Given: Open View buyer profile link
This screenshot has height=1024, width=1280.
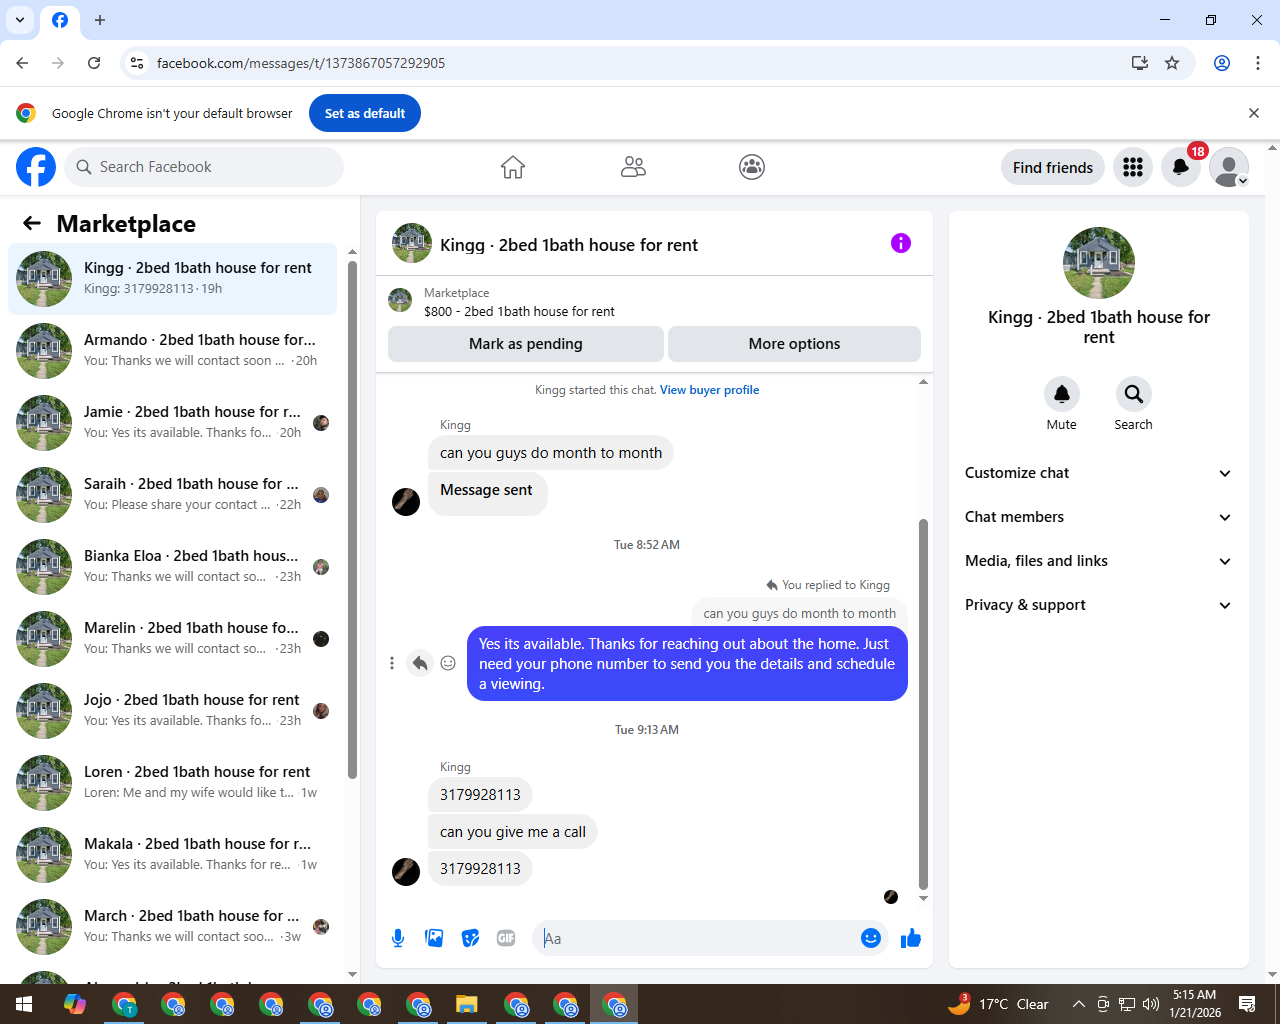Looking at the screenshot, I should (x=709, y=390).
